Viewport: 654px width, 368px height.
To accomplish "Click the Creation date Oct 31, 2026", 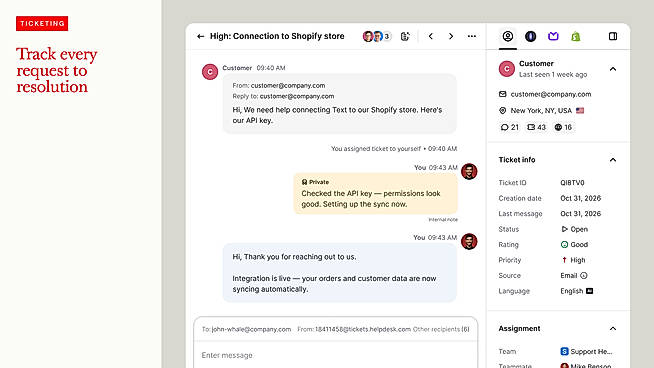I will pyautogui.click(x=581, y=198).
